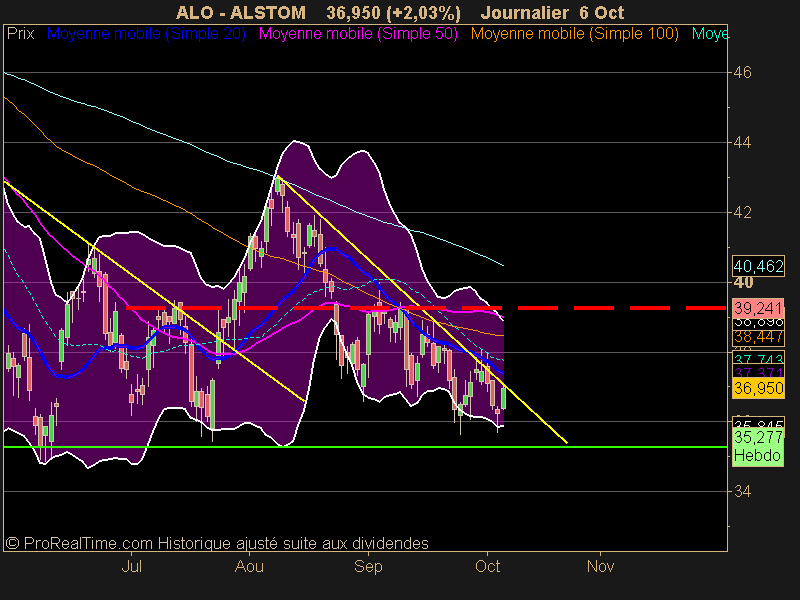
Task: Click the 44 axis label
Action: (742, 142)
